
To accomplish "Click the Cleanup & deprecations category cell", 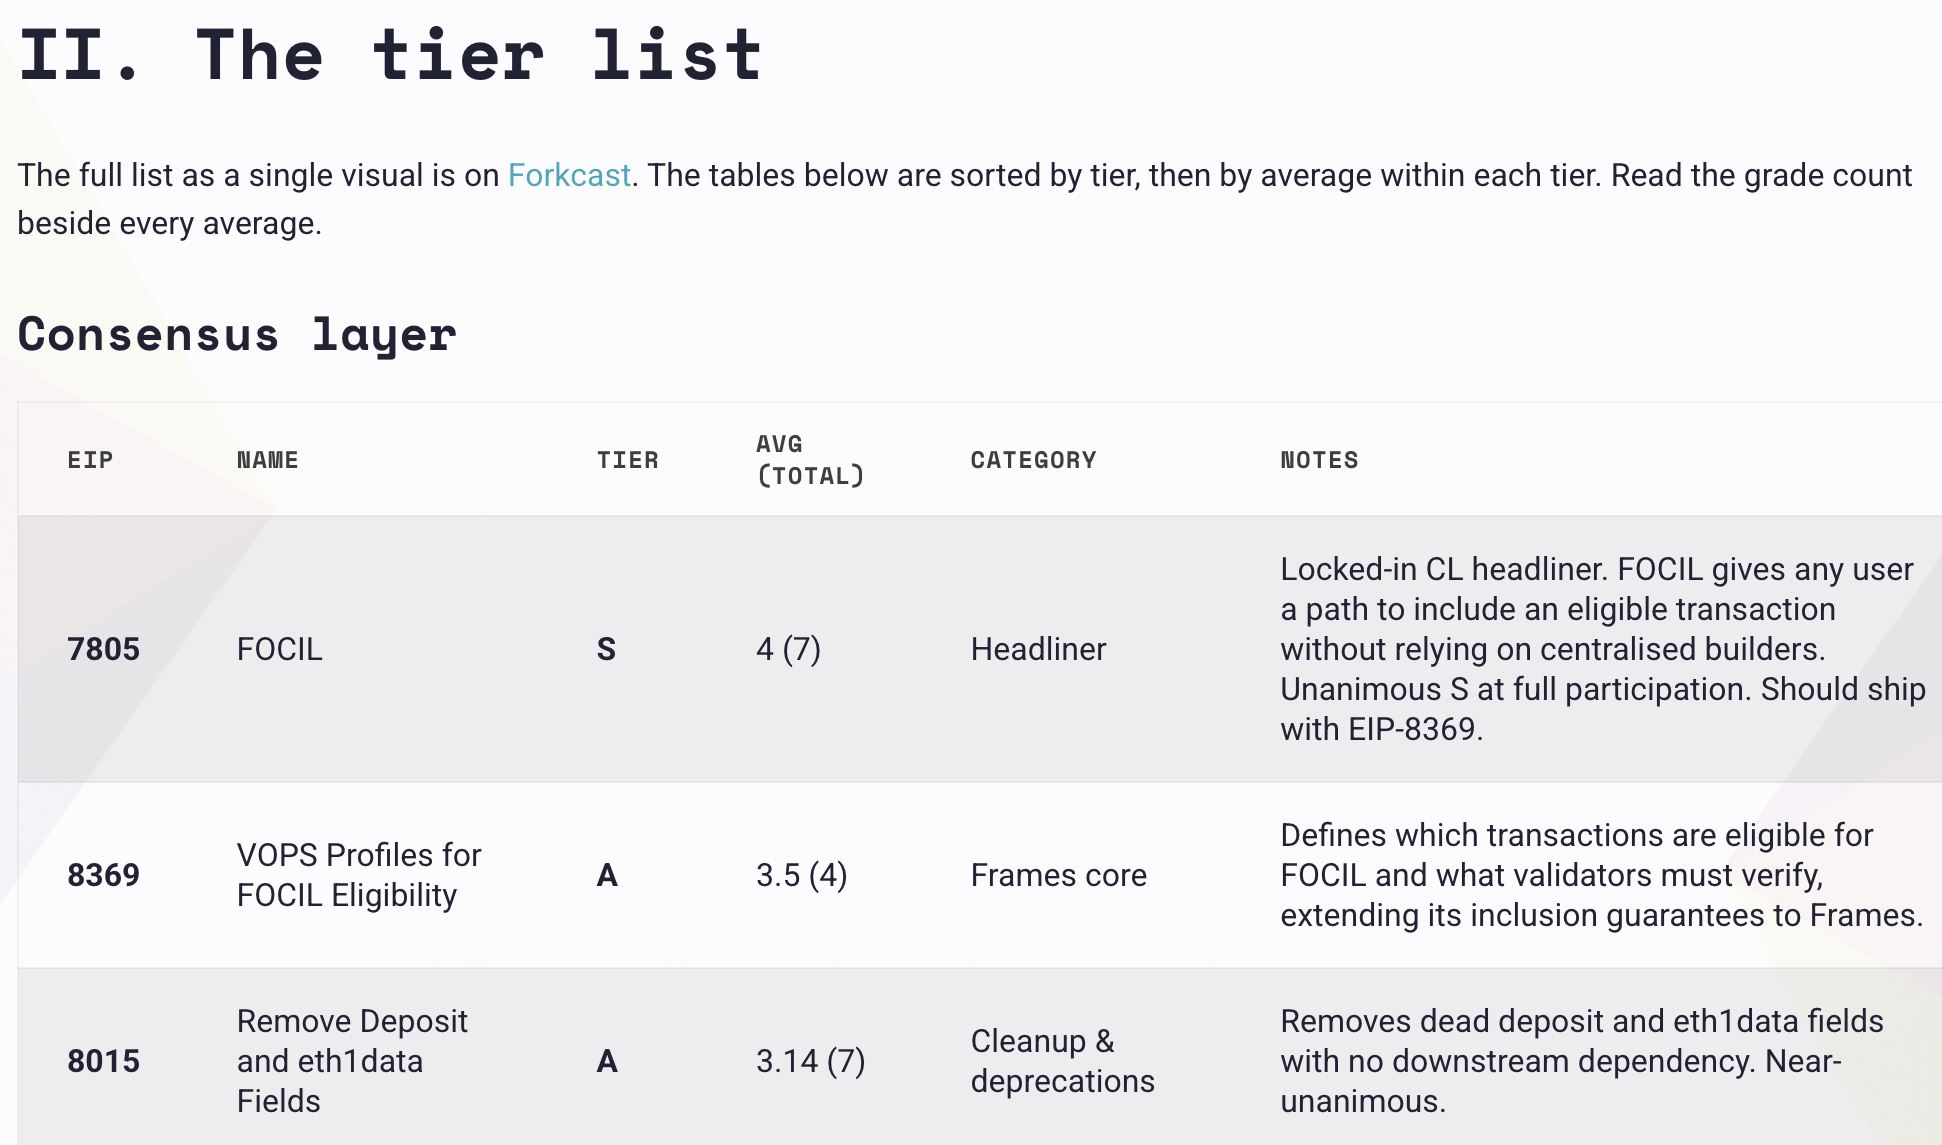I will pos(1062,1061).
